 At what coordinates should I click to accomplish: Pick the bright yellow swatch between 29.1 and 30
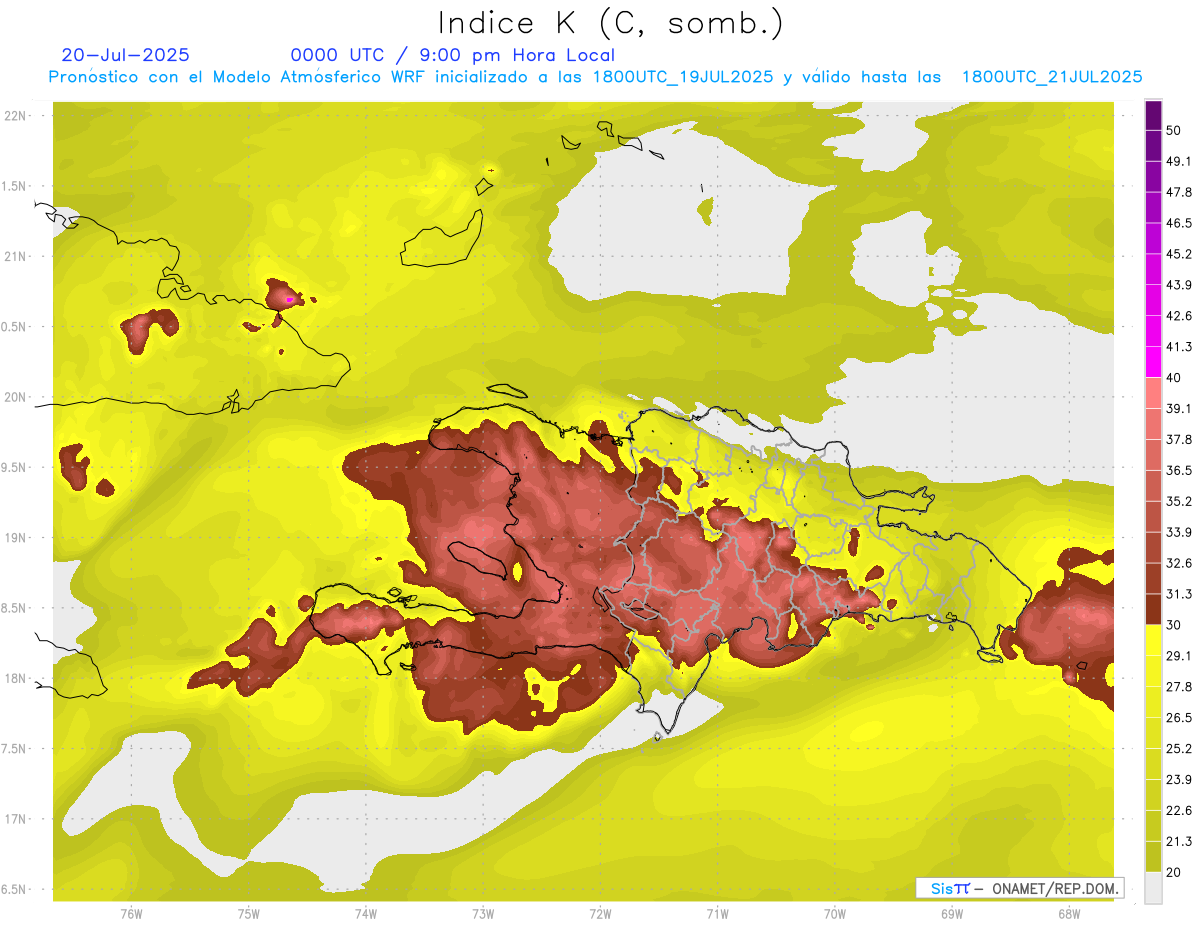[1154, 640]
